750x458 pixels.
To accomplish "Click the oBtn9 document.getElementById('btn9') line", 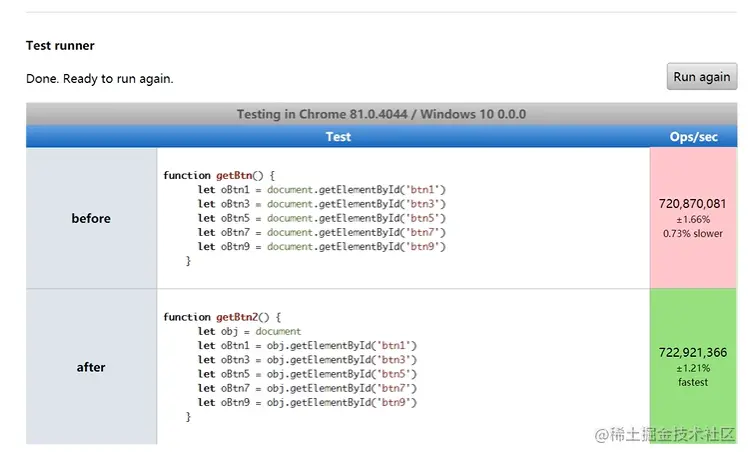I will pos(321,247).
